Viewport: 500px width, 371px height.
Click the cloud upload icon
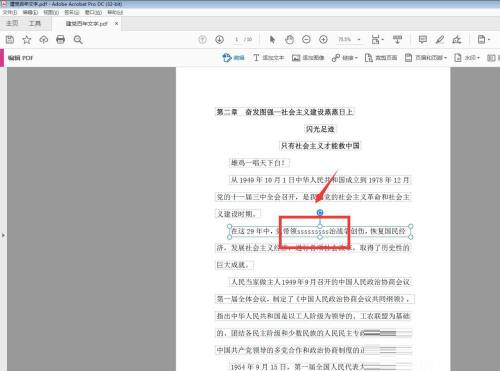click(x=44, y=40)
